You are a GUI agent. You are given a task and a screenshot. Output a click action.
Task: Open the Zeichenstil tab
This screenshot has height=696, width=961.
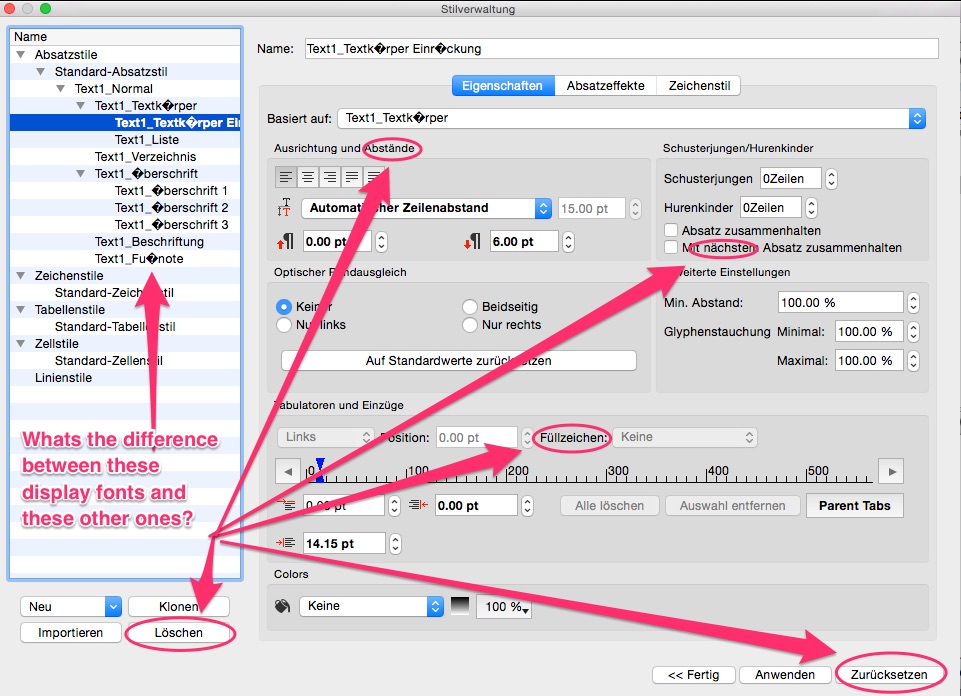(x=699, y=86)
